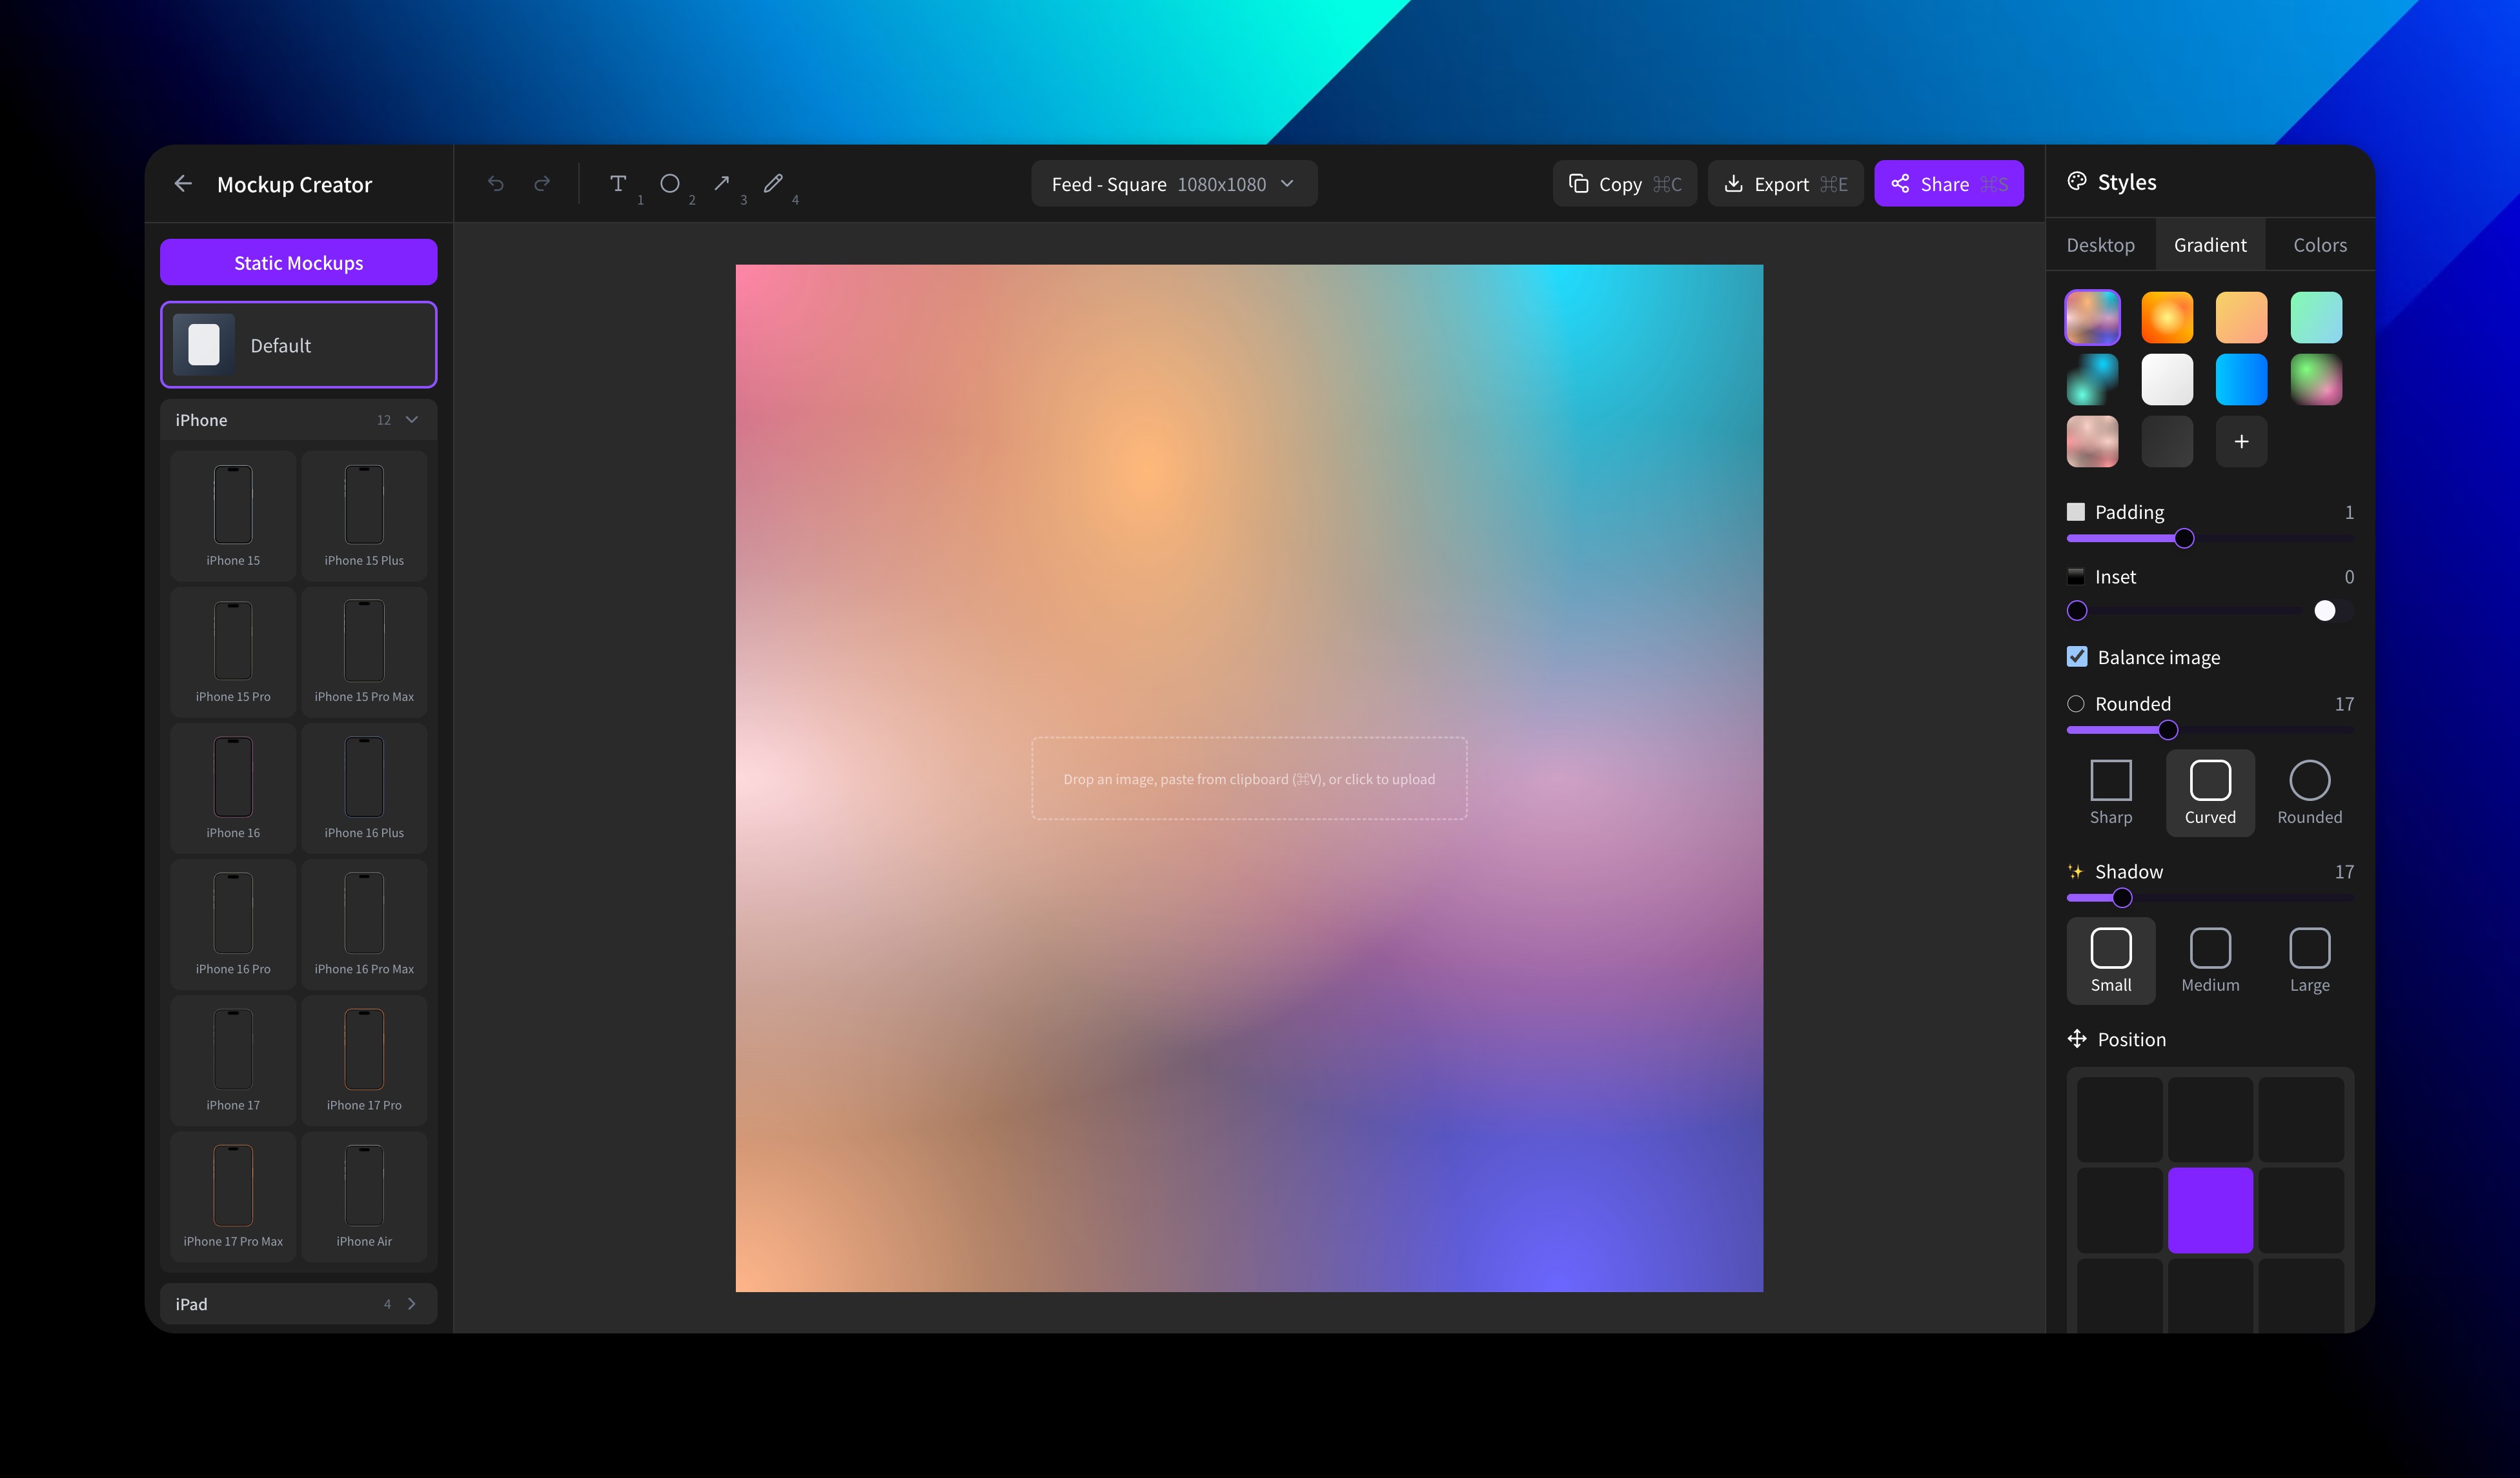Image resolution: width=2520 pixels, height=1478 pixels.
Task: Toggle the Balance image checkbox
Action: [2077, 657]
